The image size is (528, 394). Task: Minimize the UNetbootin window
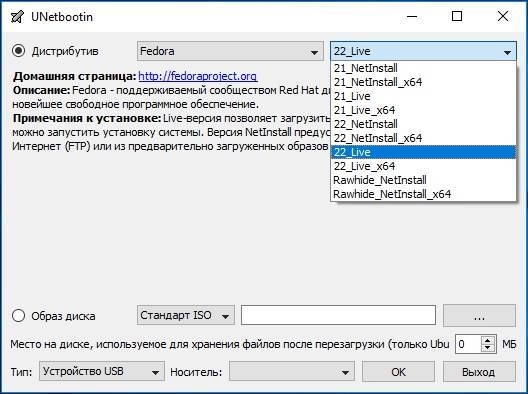tap(412, 16)
